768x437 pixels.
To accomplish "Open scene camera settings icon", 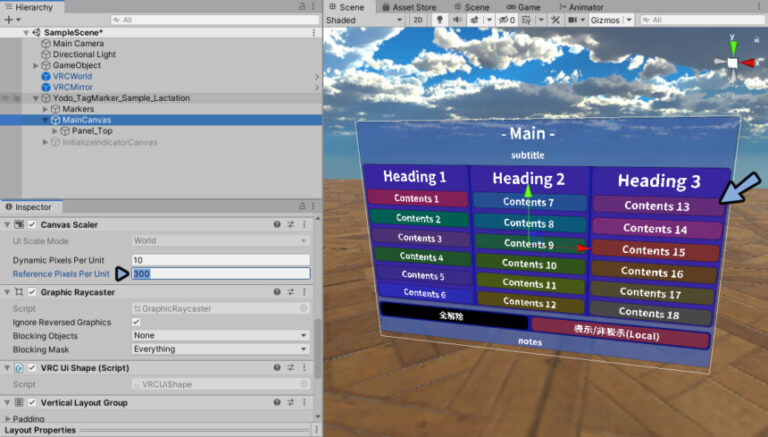I will click(x=572, y=20).
